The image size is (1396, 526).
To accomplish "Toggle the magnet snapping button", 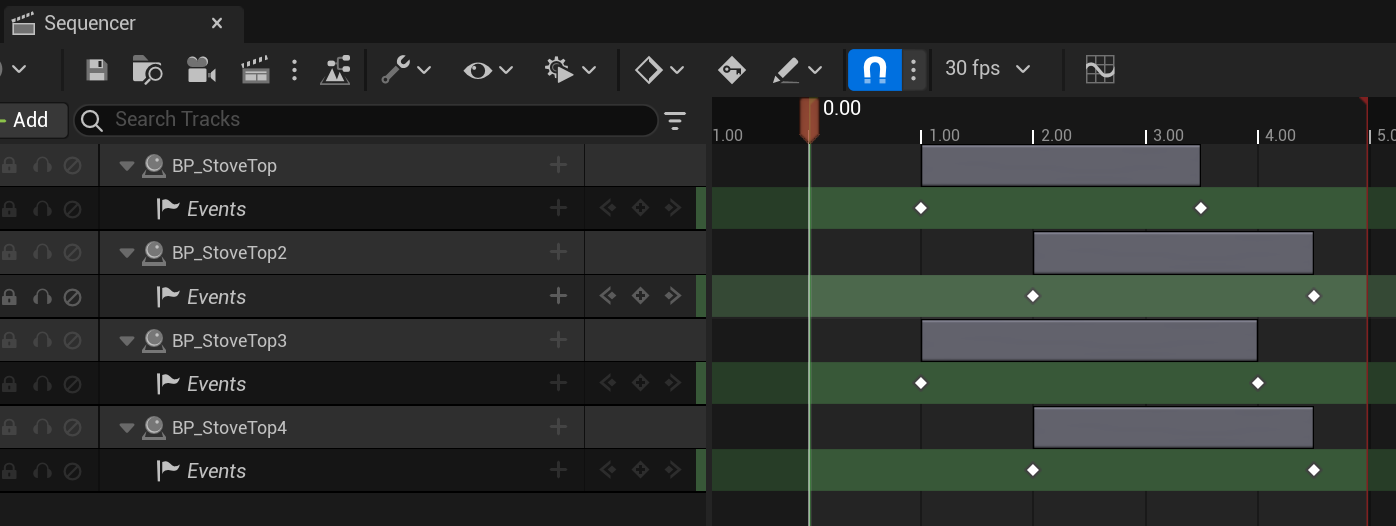I will [874, 70].
